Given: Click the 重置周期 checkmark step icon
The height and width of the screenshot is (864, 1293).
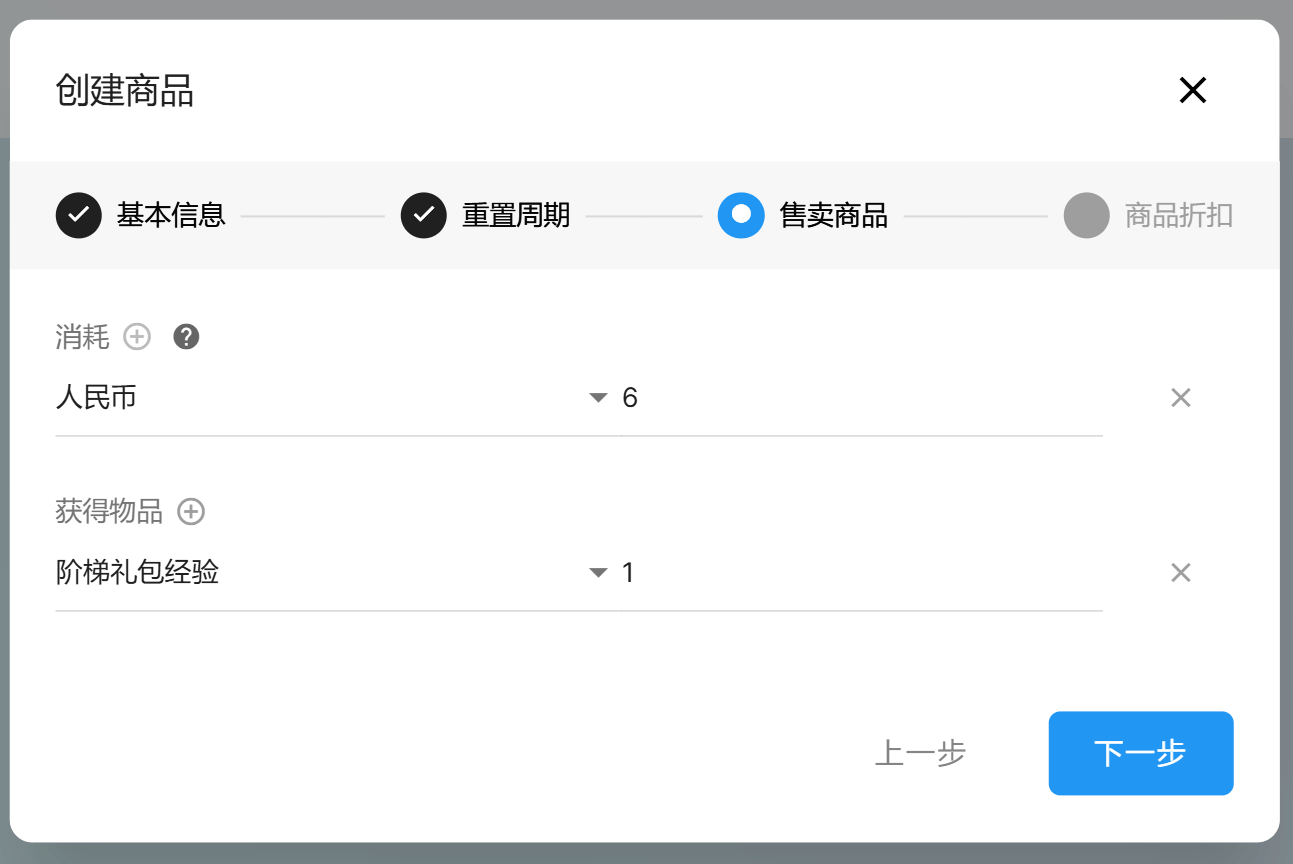Looking at the screenshot, I should click(x=424, y=215).
